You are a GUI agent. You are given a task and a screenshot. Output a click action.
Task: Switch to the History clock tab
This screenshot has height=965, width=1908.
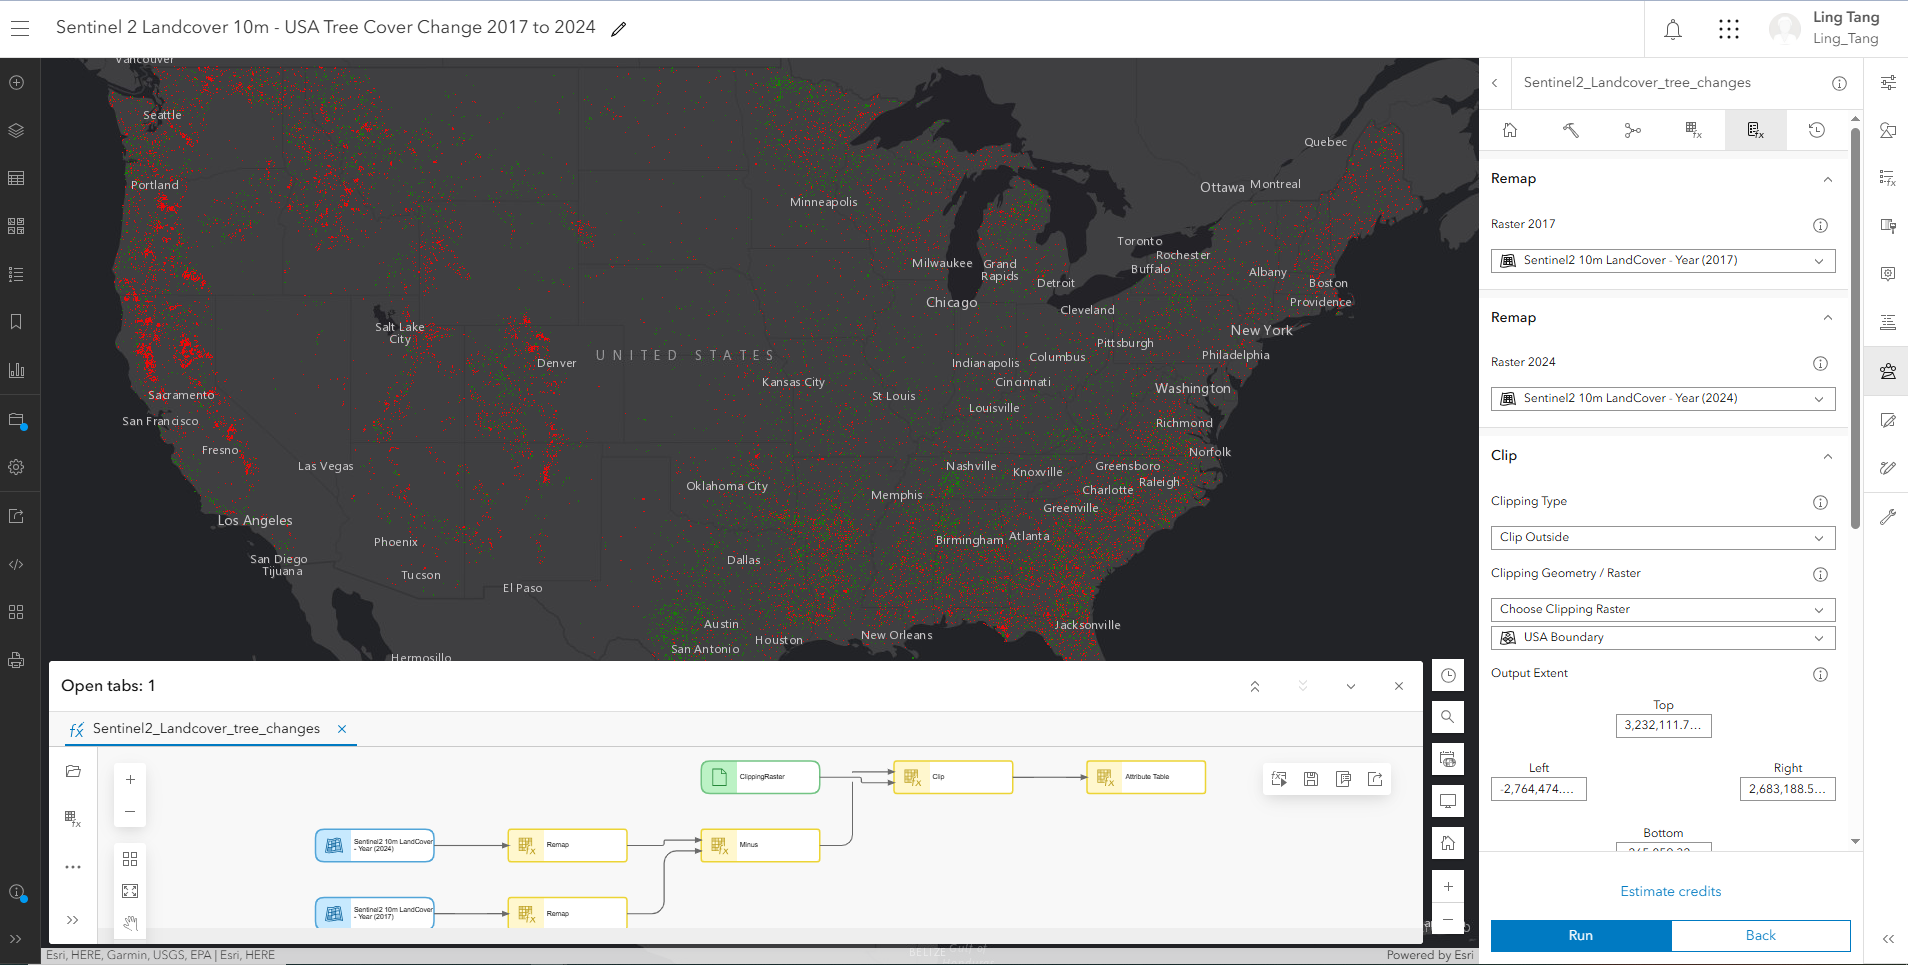point(1817,130)
